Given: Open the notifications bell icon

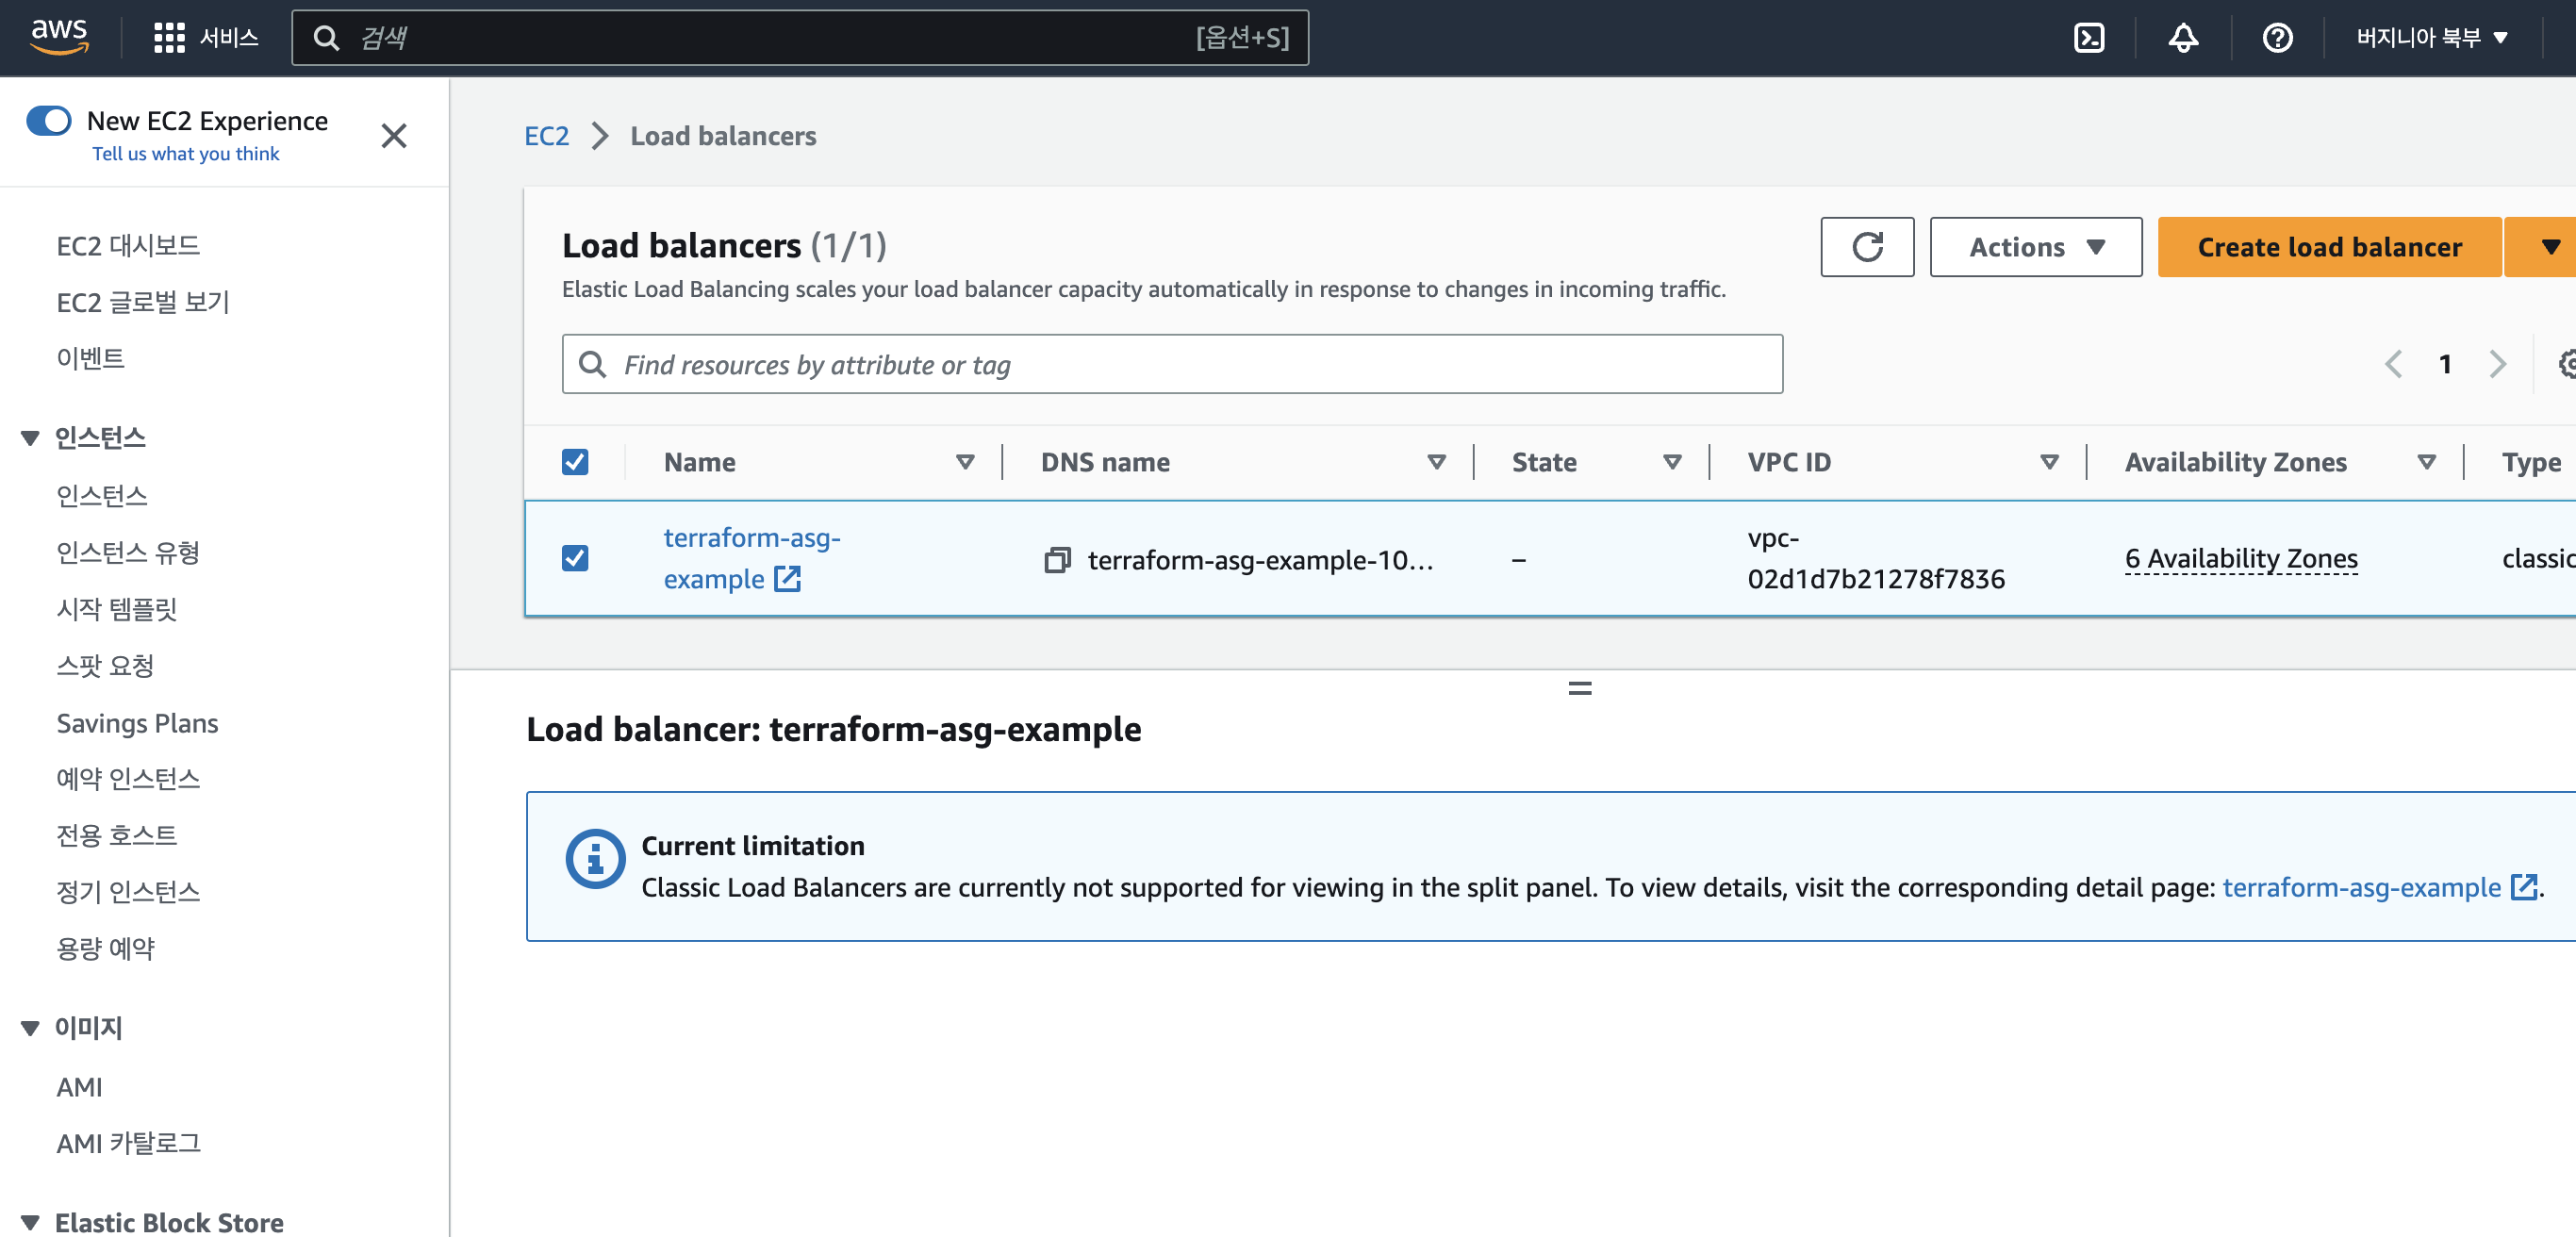Looking at the screenshot, I should pos(2183,38).
